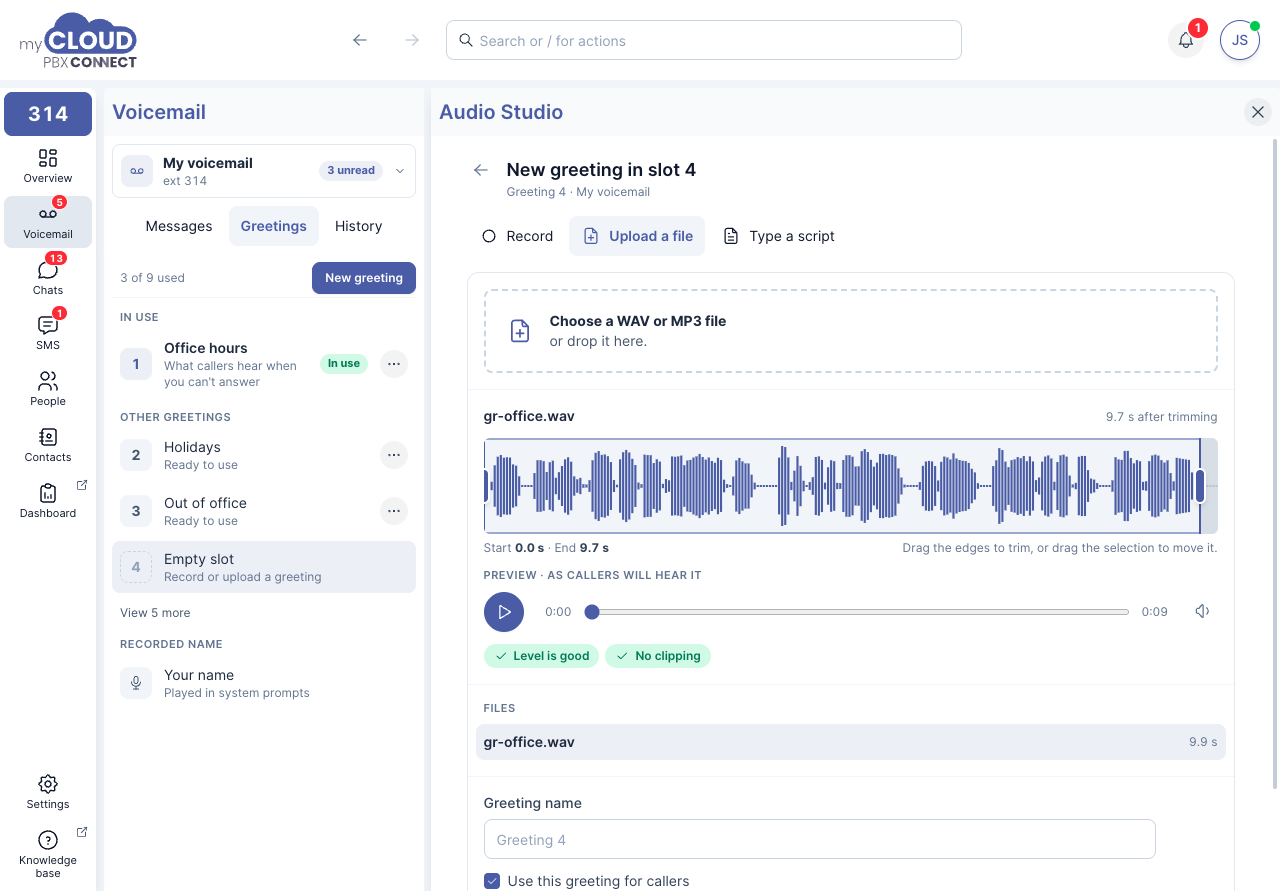This screenshot has height=891, width=1280.
Task: Choose a WAV or MP3 file
Action: coord(851,331)
